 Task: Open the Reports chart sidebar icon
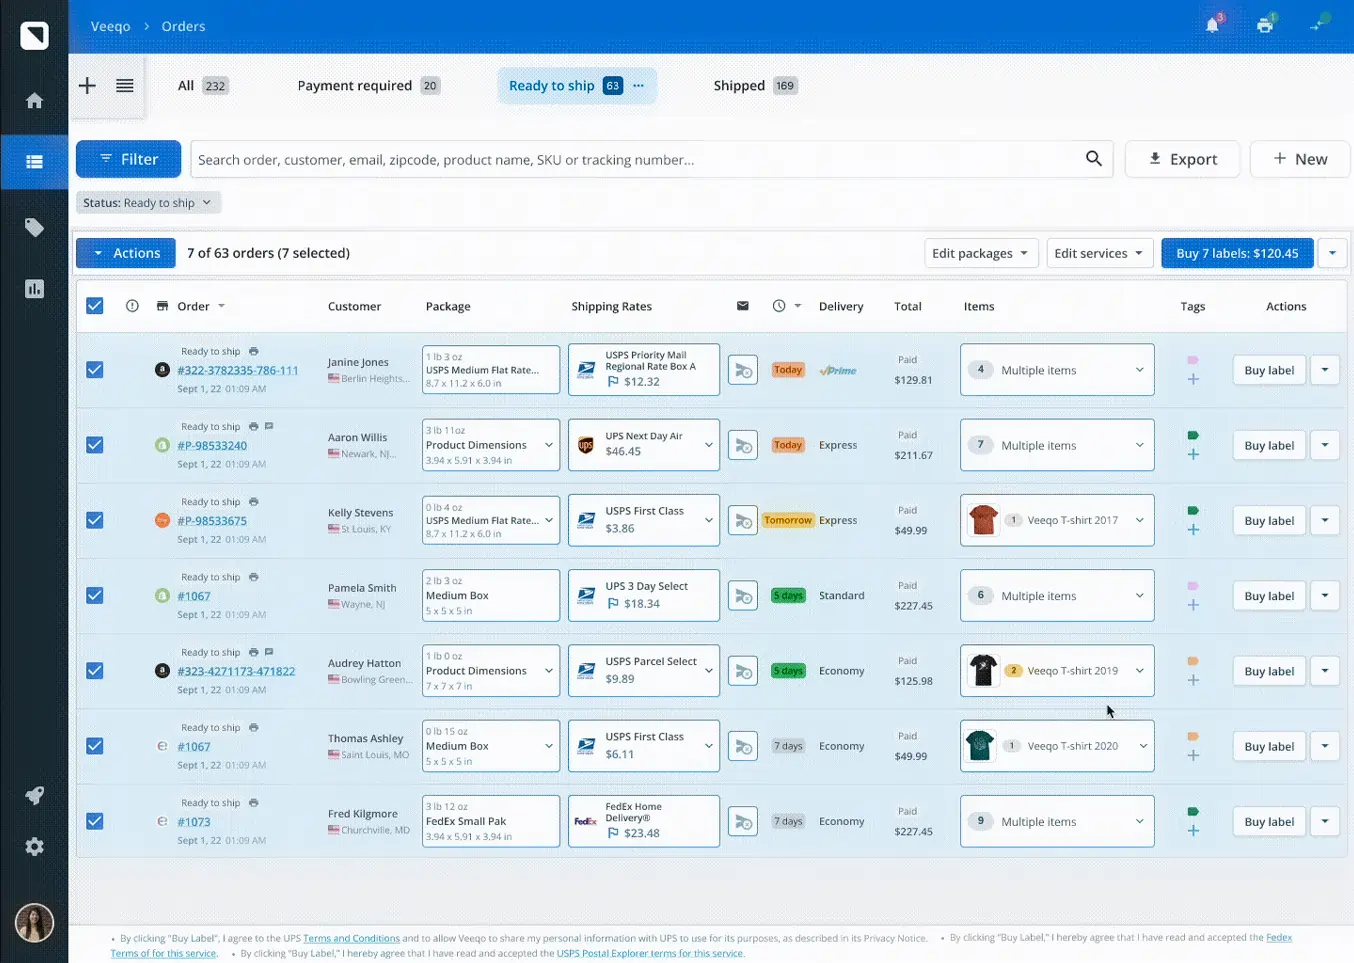point(34,289)
